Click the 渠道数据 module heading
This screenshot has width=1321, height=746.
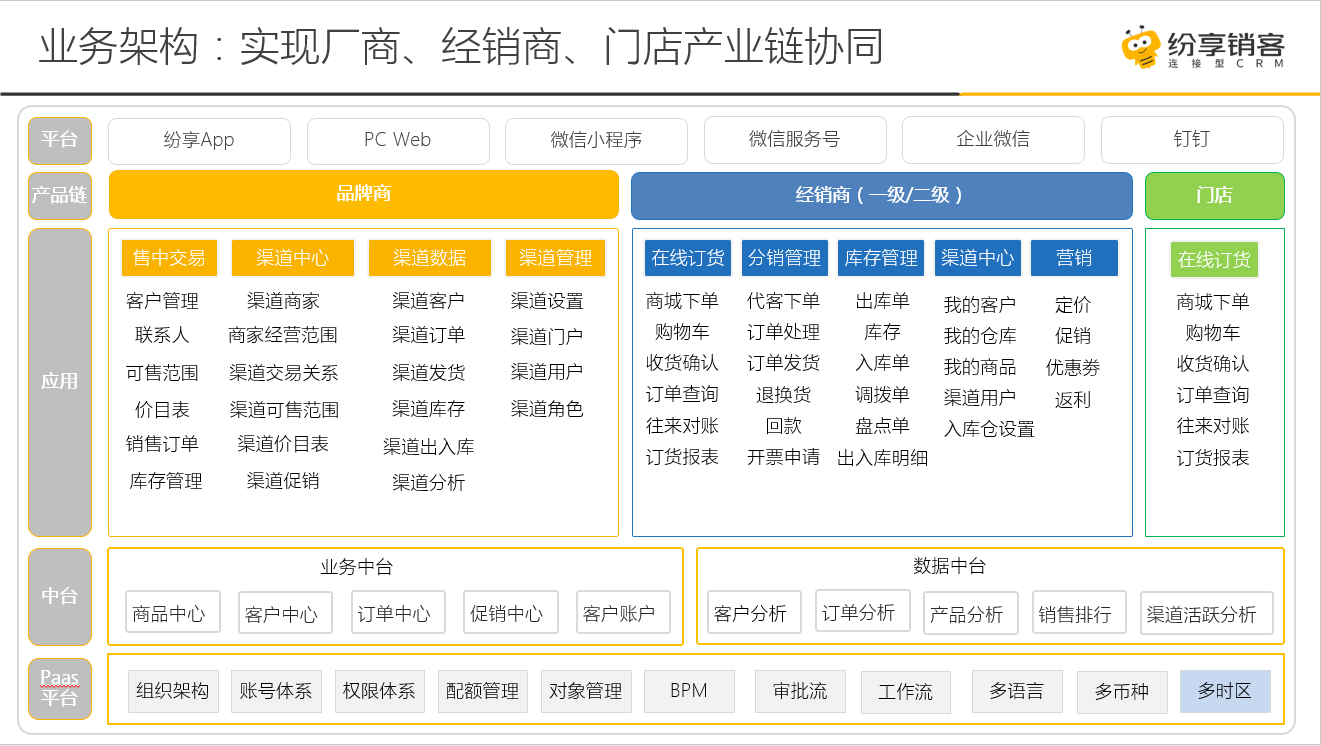(x=430, y=258)
